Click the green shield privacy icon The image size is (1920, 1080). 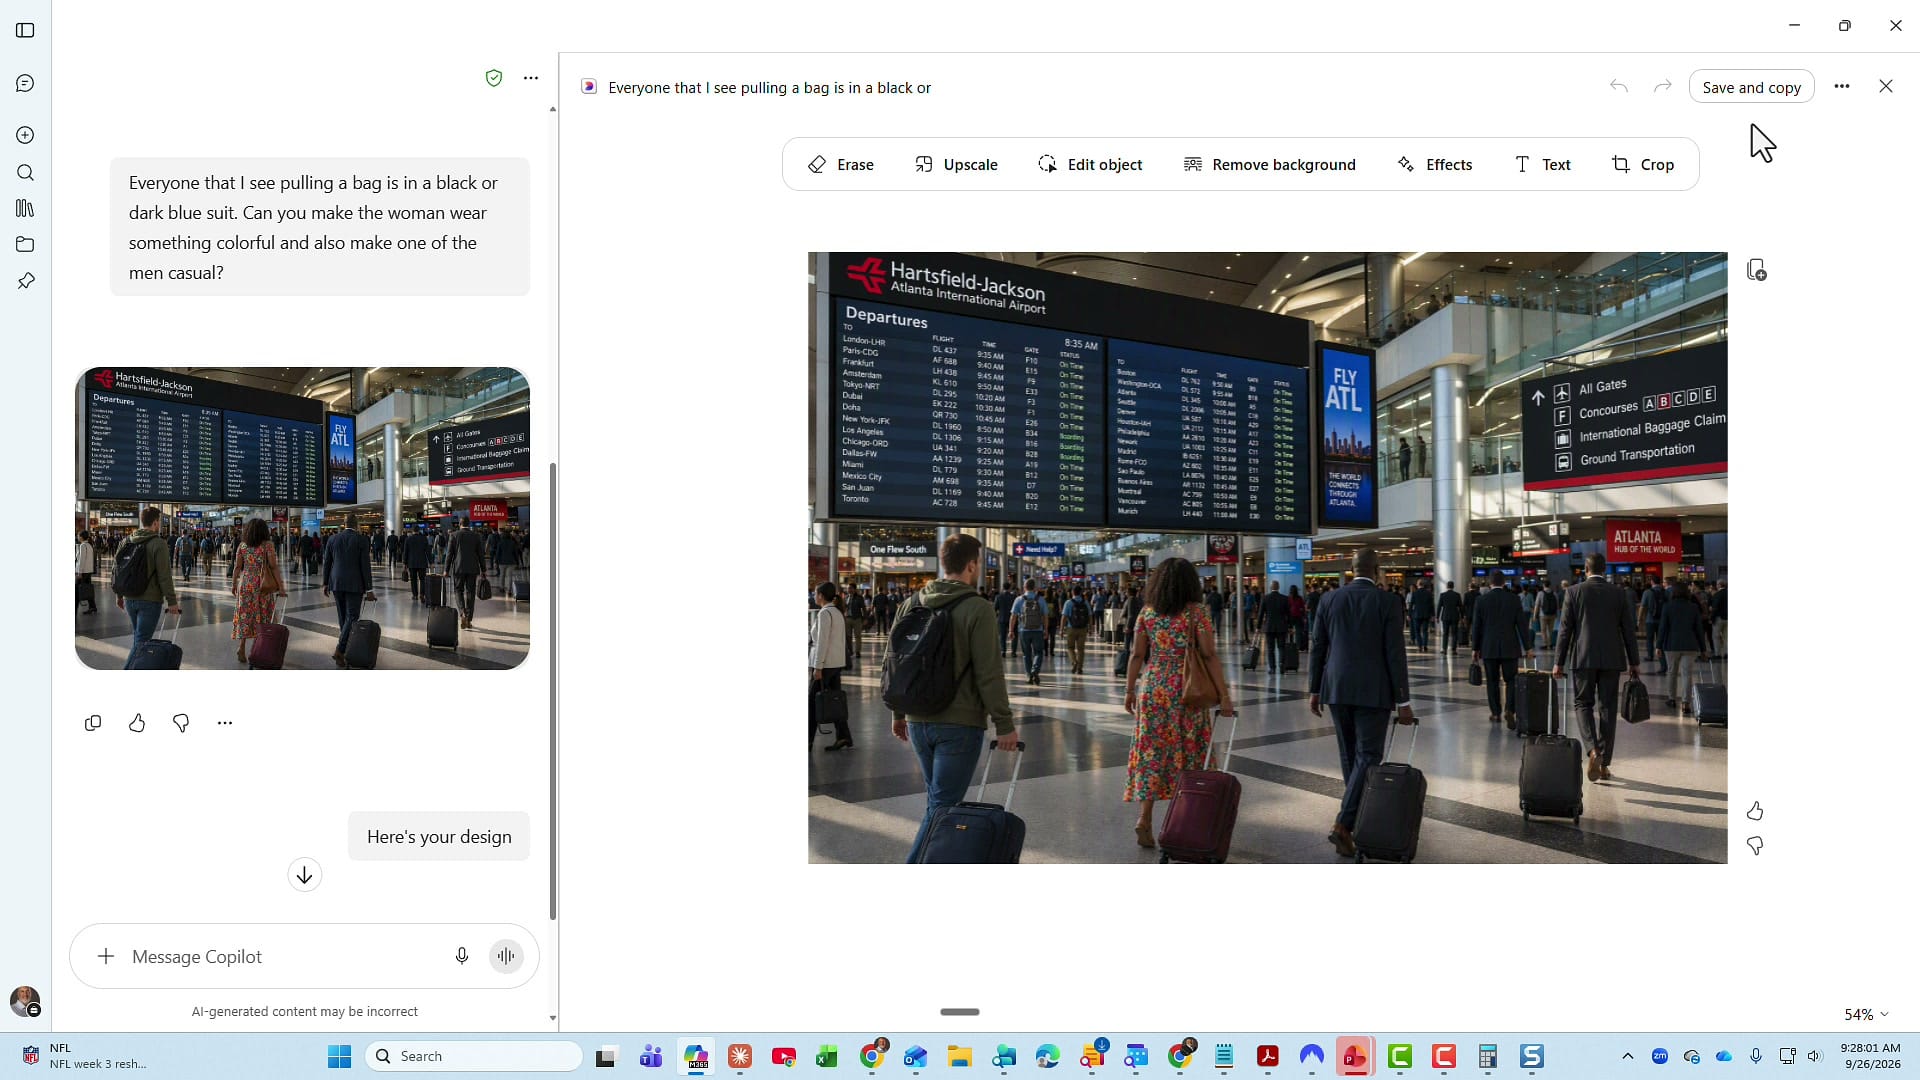(x=493, y=78)
